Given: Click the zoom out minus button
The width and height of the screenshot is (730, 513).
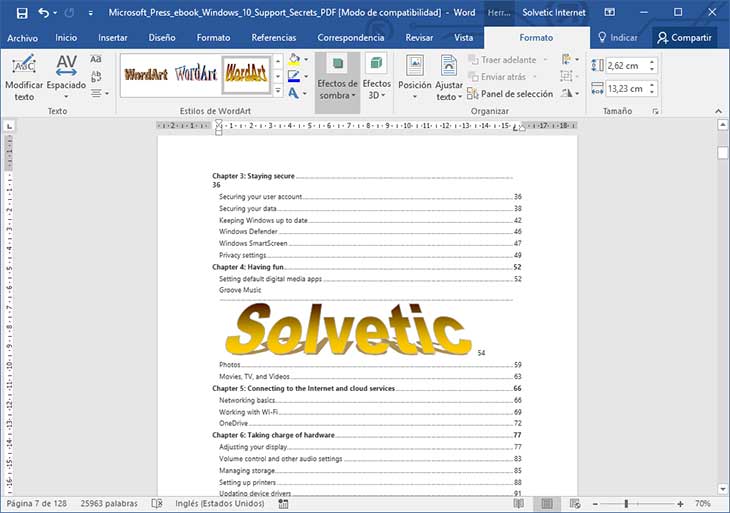Looking at the screenshot, I should (595, 504).
